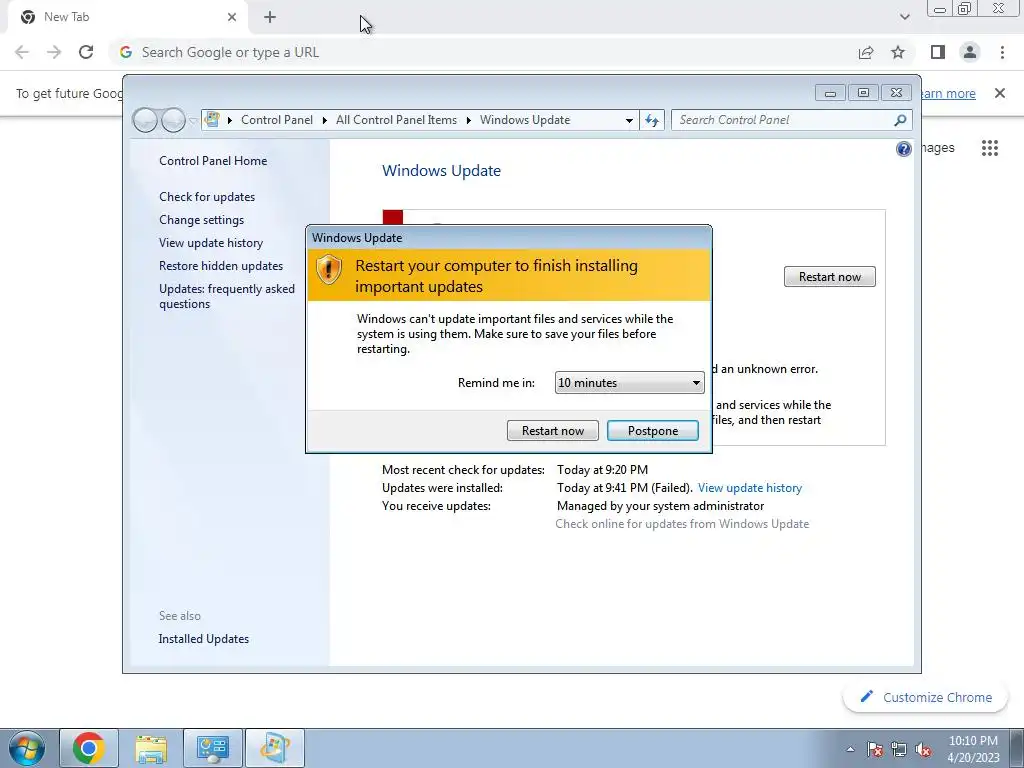This screenshot has width=1024, height=768.
Task: Click Restart now button in main window
Action: point(829,277)
